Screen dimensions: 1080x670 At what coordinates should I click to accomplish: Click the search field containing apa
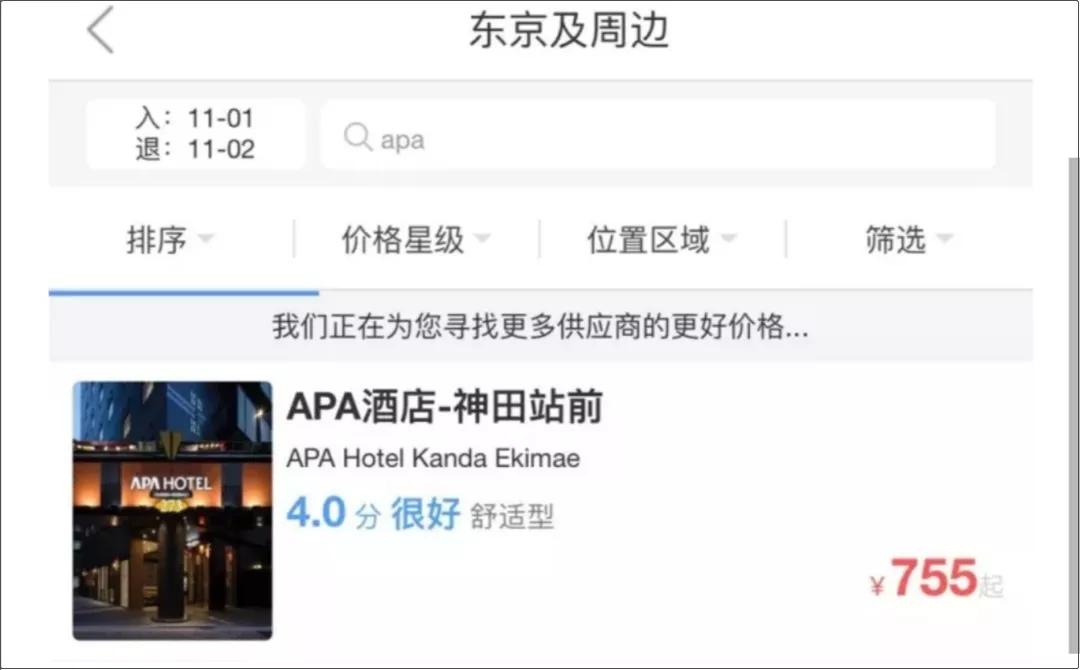(x=658, y=134)
